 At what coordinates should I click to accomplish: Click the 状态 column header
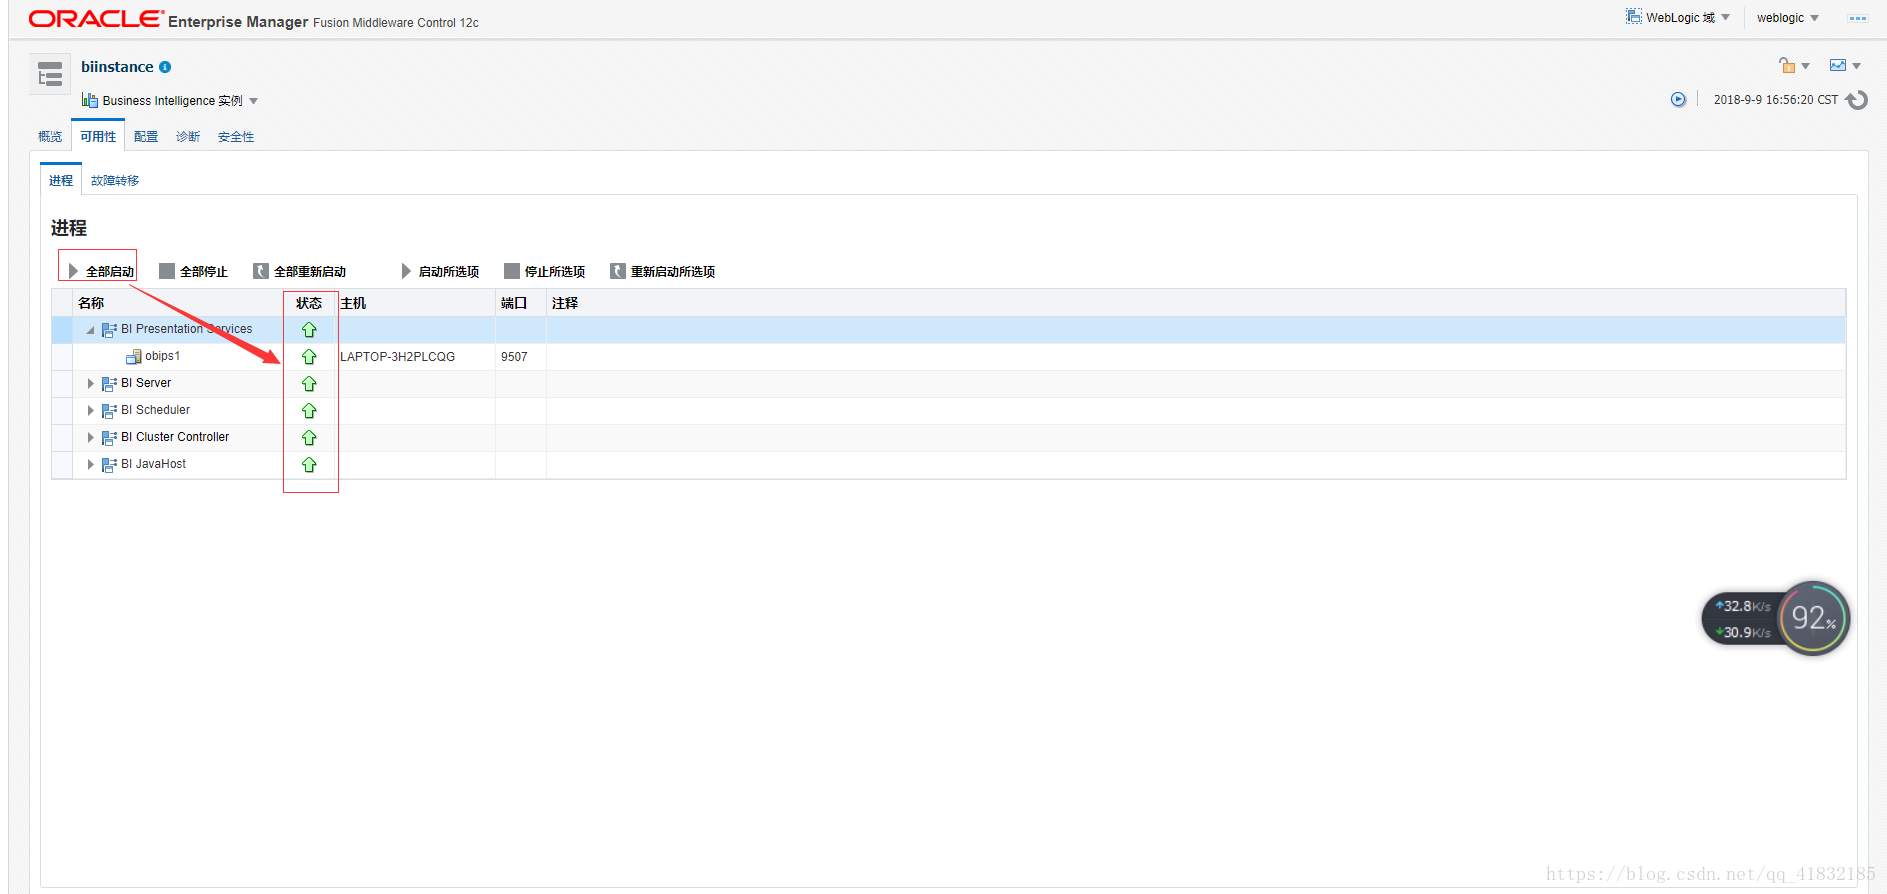click(x=309, y=303)
